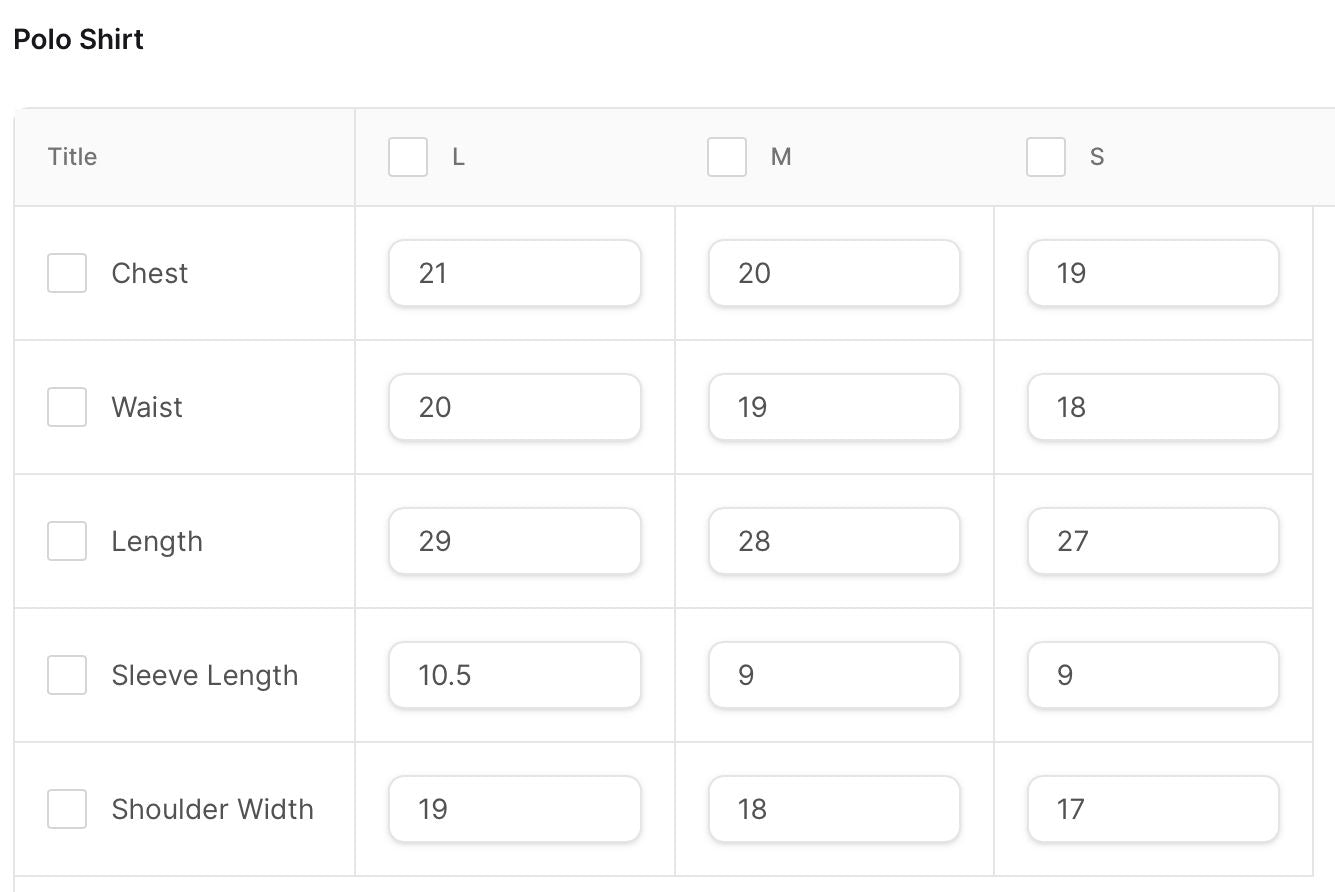Select the Chest row checkbox
Image resolution: width=1335 pixels, height=892 pixels.
point(67,273)
